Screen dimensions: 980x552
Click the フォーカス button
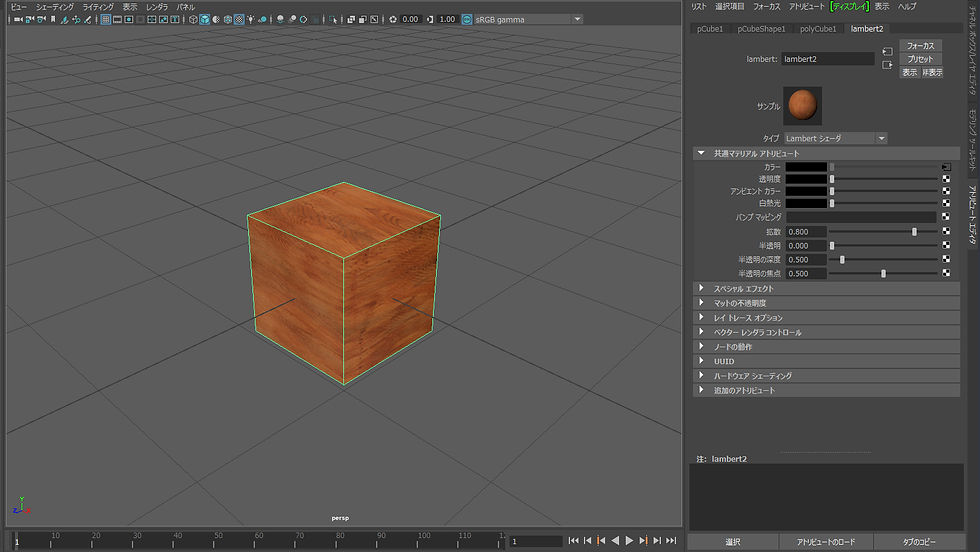point(921,46)
